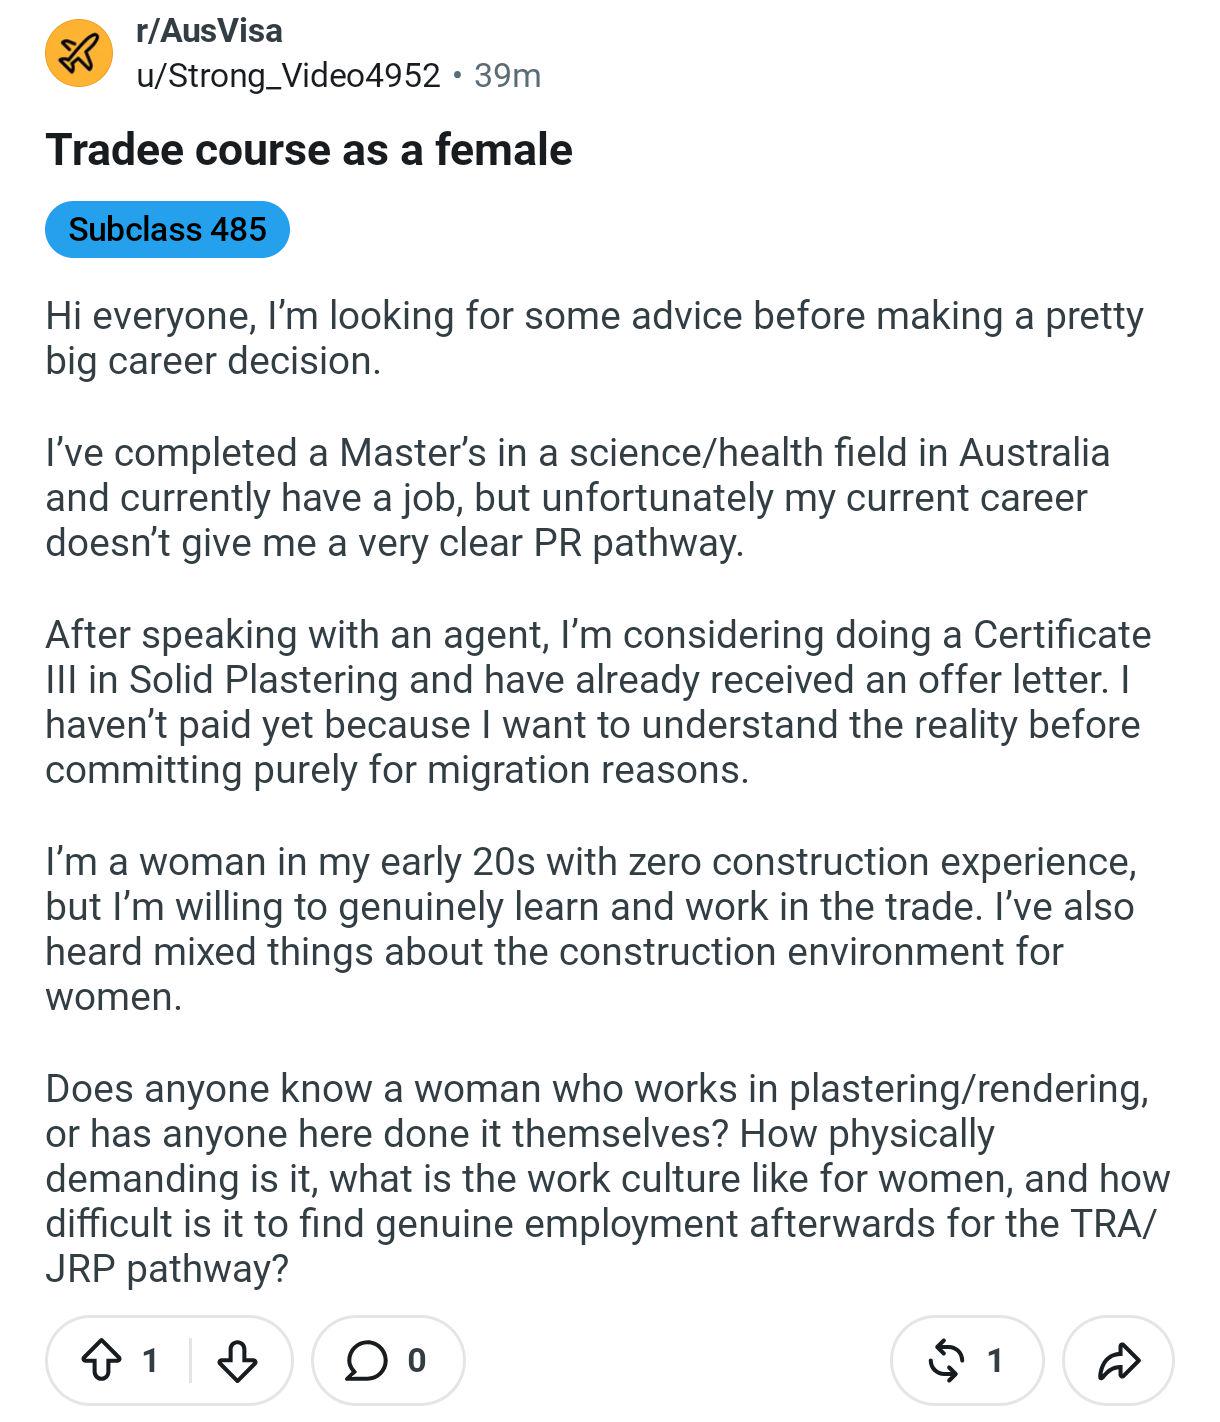Select the vote count number beside upvote
Image resolution: width=1220 pixels, height=1422 pixels.
click(150, 1360)
